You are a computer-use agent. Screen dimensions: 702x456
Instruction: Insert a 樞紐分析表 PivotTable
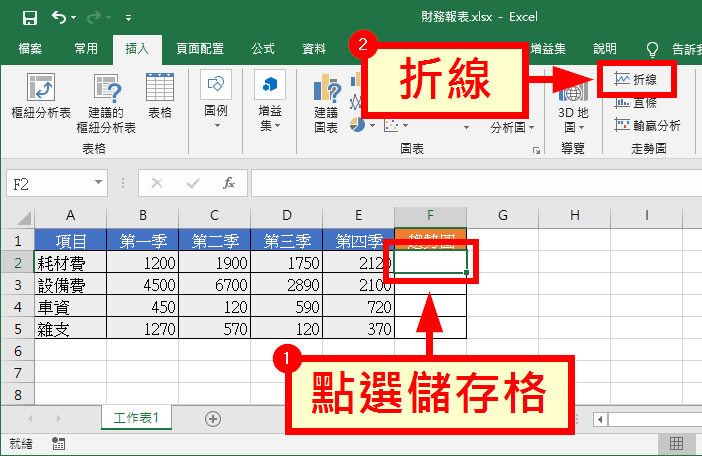tap(41, 97)
